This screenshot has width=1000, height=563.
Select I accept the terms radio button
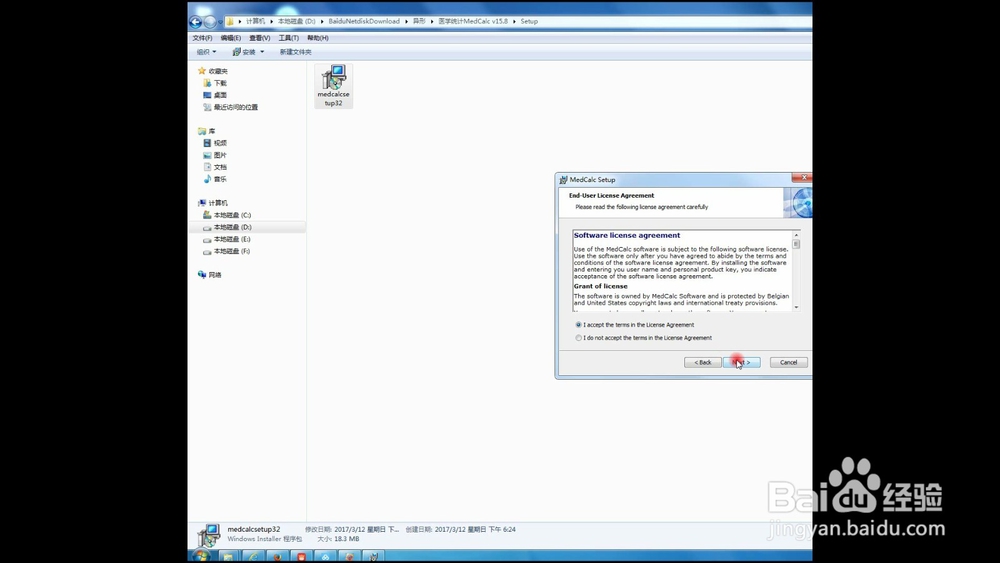(578, 325)
